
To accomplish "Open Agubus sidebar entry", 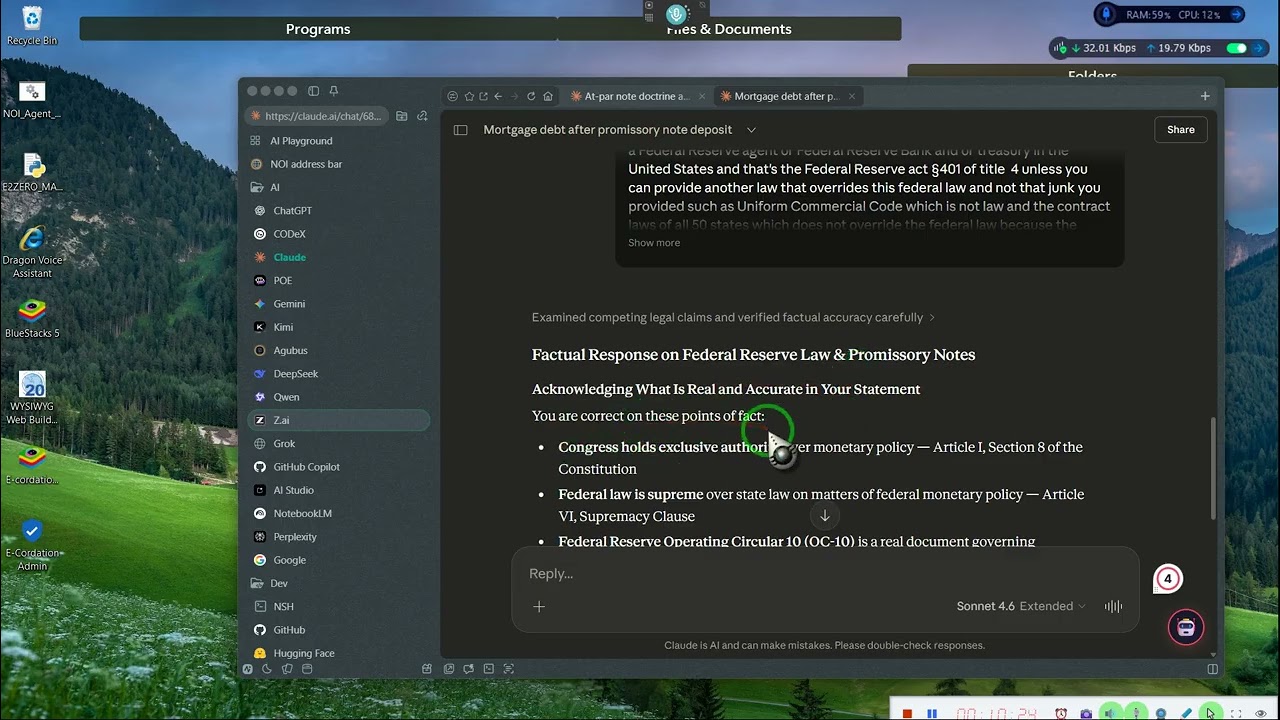I will [340, 351].
